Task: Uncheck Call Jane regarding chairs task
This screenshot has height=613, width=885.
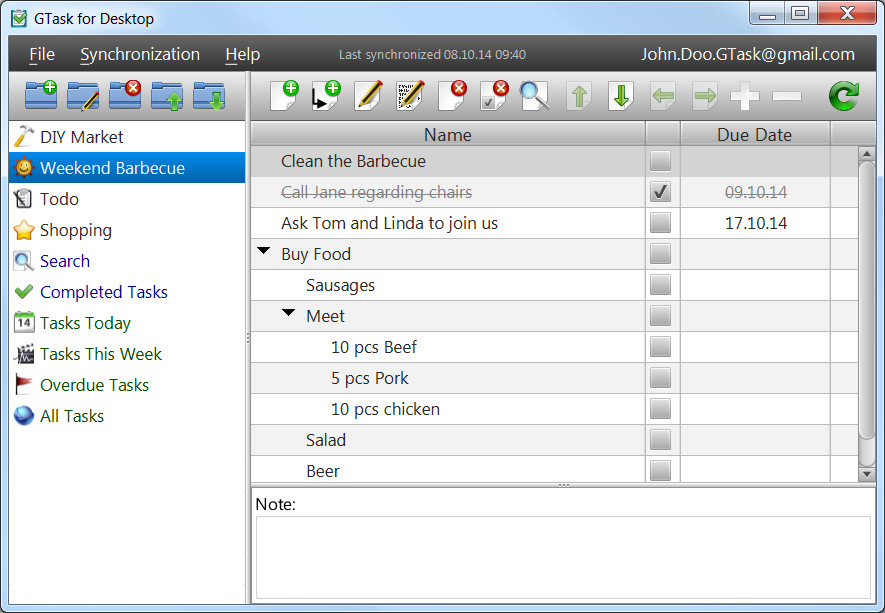Action: 660,192
